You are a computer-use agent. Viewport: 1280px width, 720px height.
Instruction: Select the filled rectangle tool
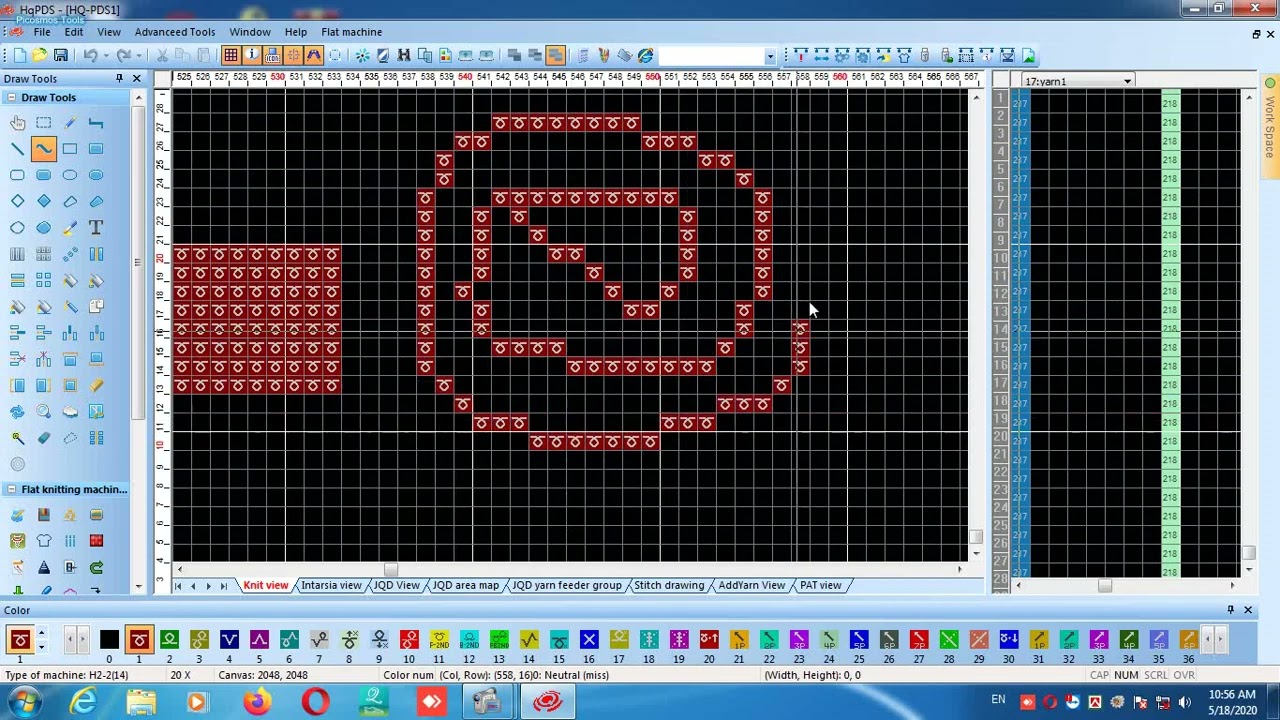(96, 149)
